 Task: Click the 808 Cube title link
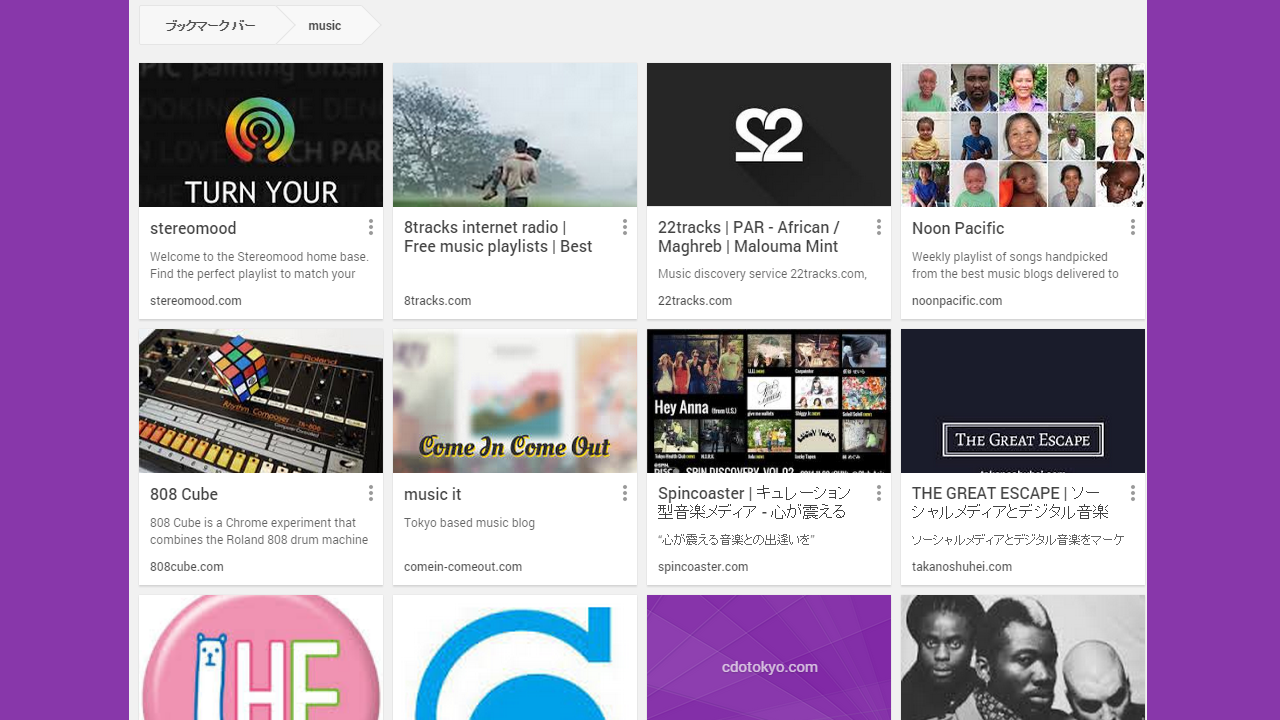(x=184, y=495)
